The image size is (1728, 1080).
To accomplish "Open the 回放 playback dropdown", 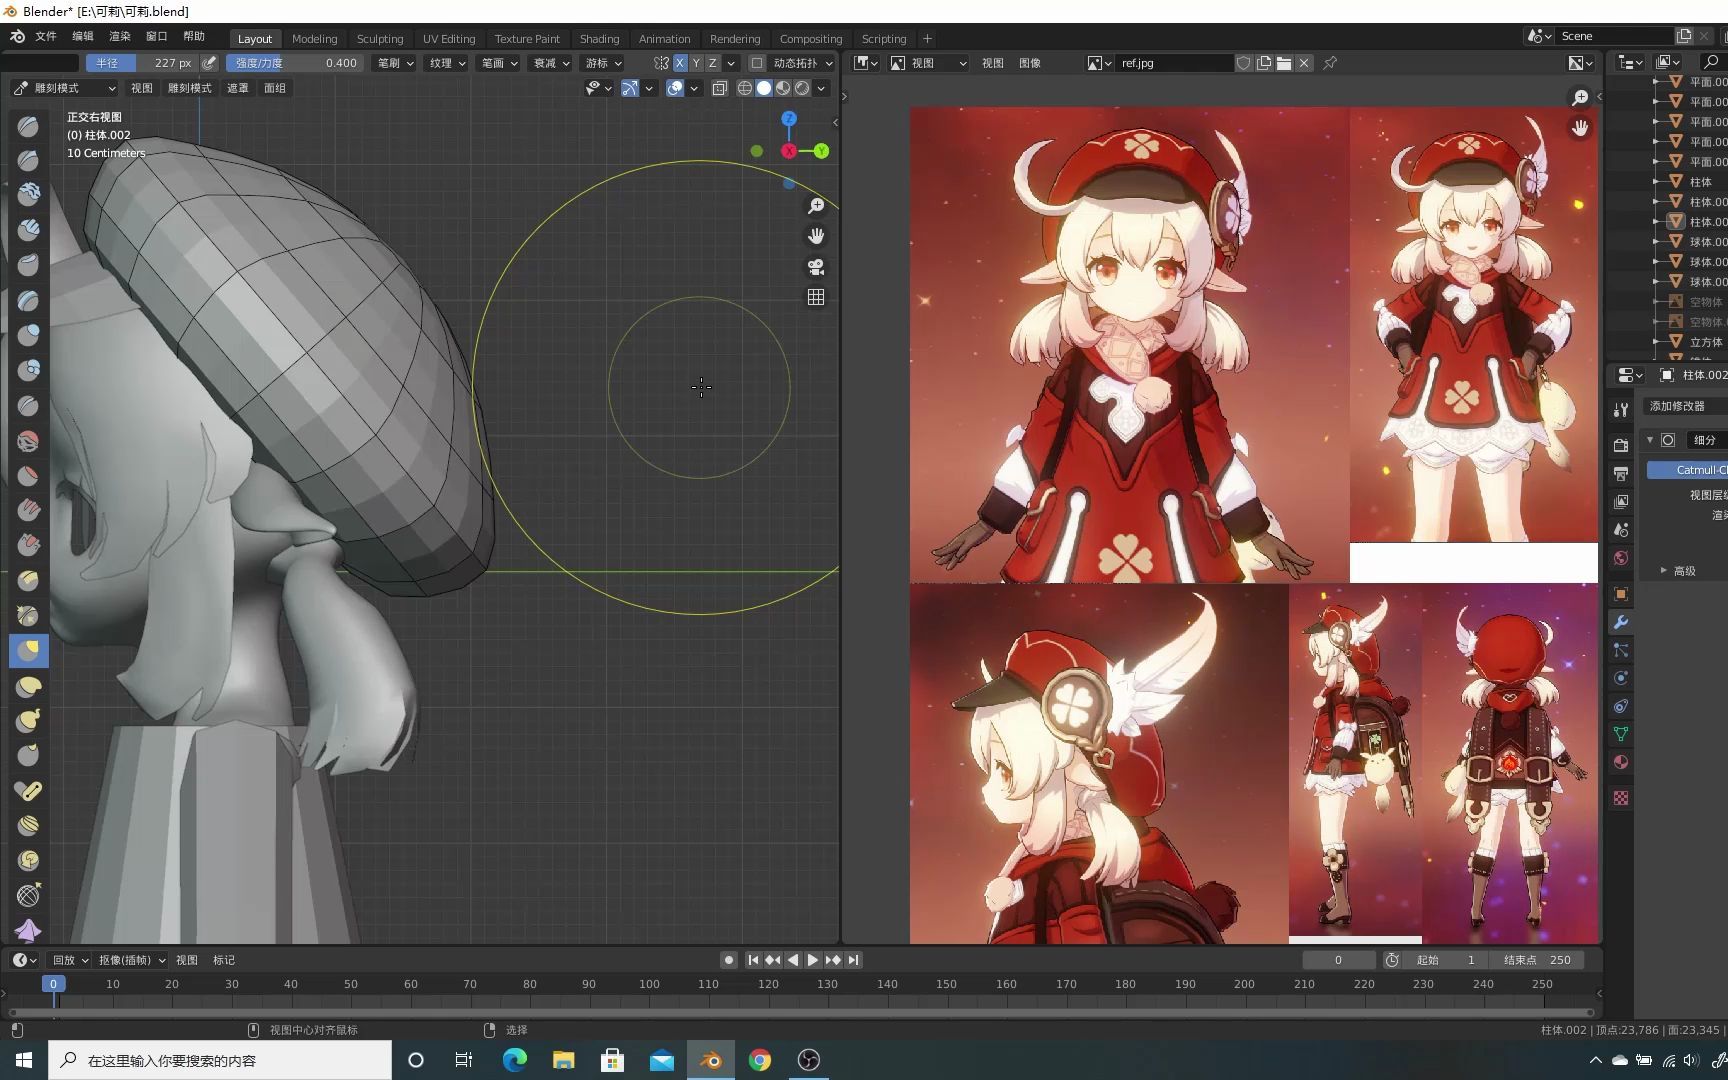I will [70, 960].
